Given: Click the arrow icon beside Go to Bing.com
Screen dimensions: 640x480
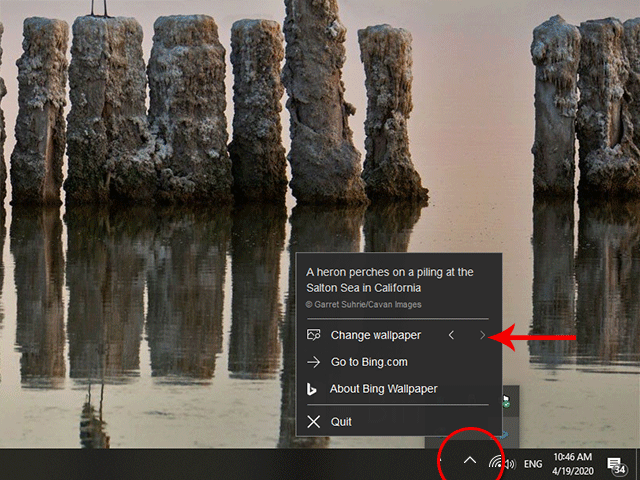Looking at the screenshot, I should tap(313, 362).
